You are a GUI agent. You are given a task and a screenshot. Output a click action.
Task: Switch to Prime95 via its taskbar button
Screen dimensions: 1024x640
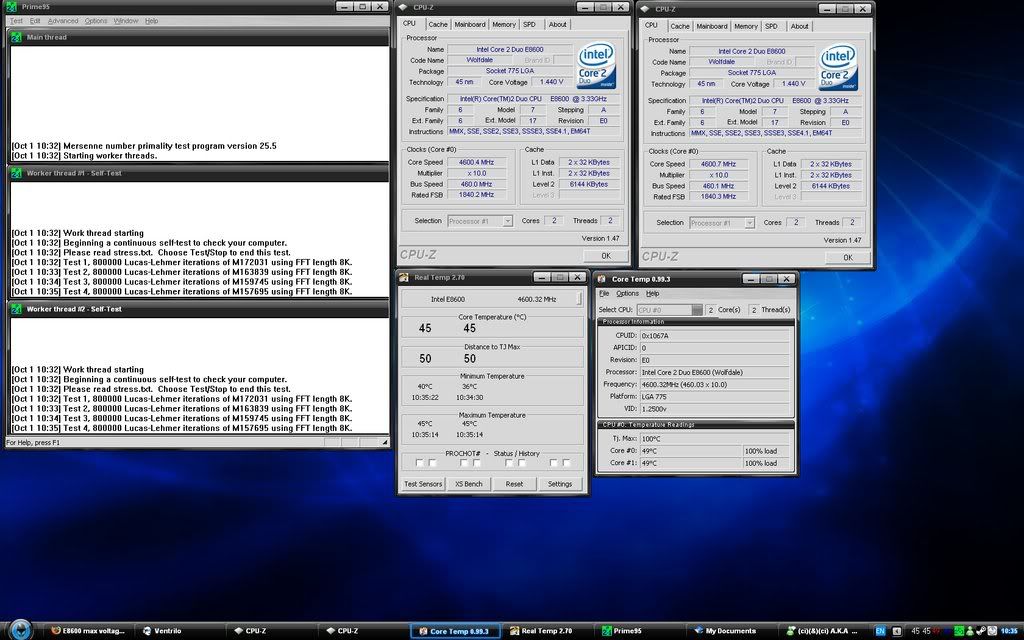pyautogui.click(x=621, y=631)
